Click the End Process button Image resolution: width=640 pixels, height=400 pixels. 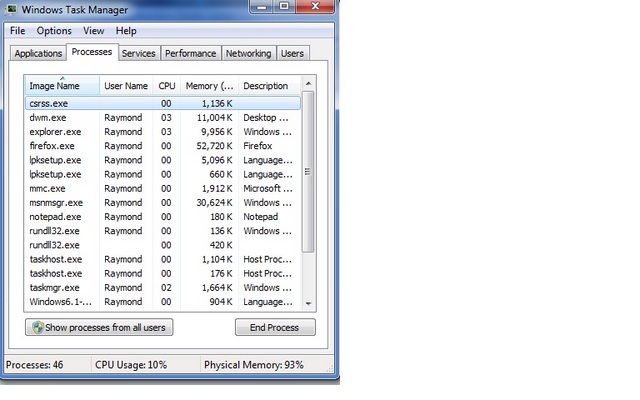point(275,327)
